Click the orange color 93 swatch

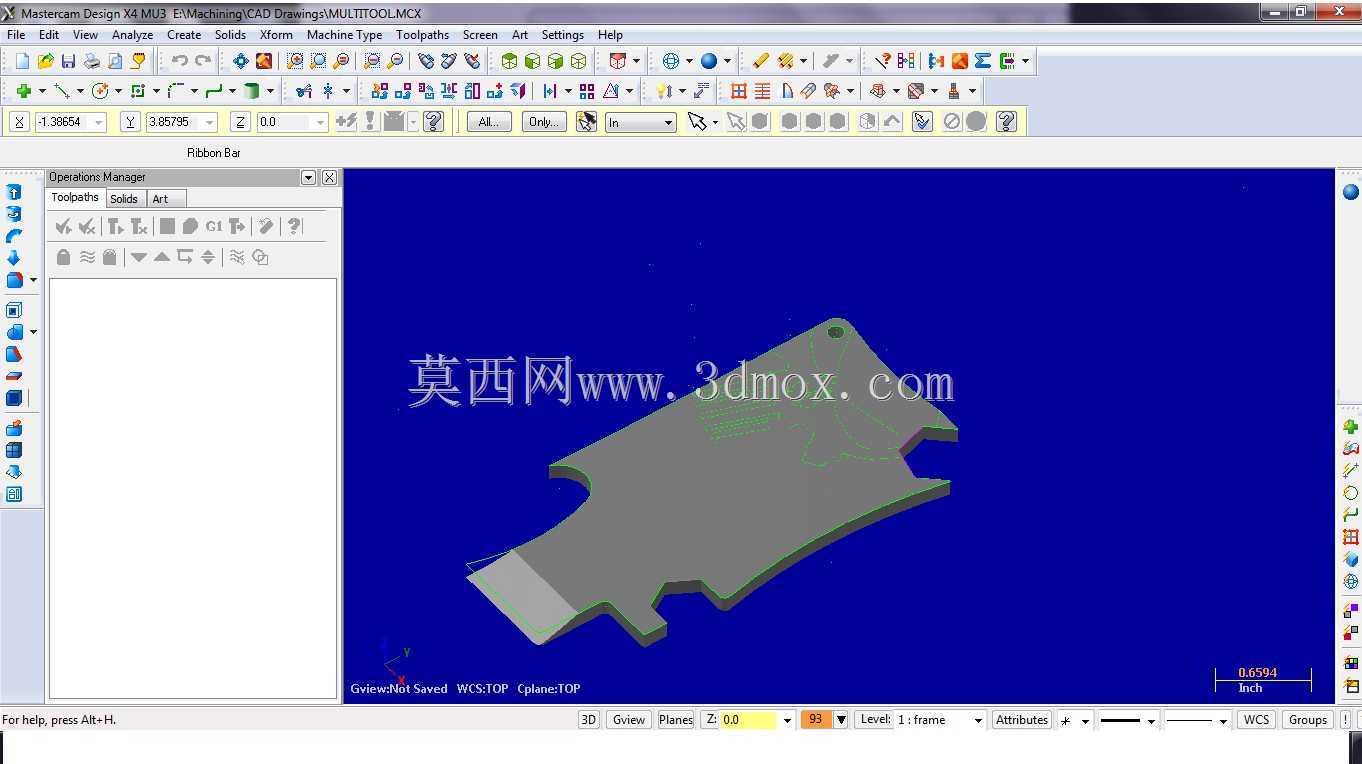(x=816, y=720)
